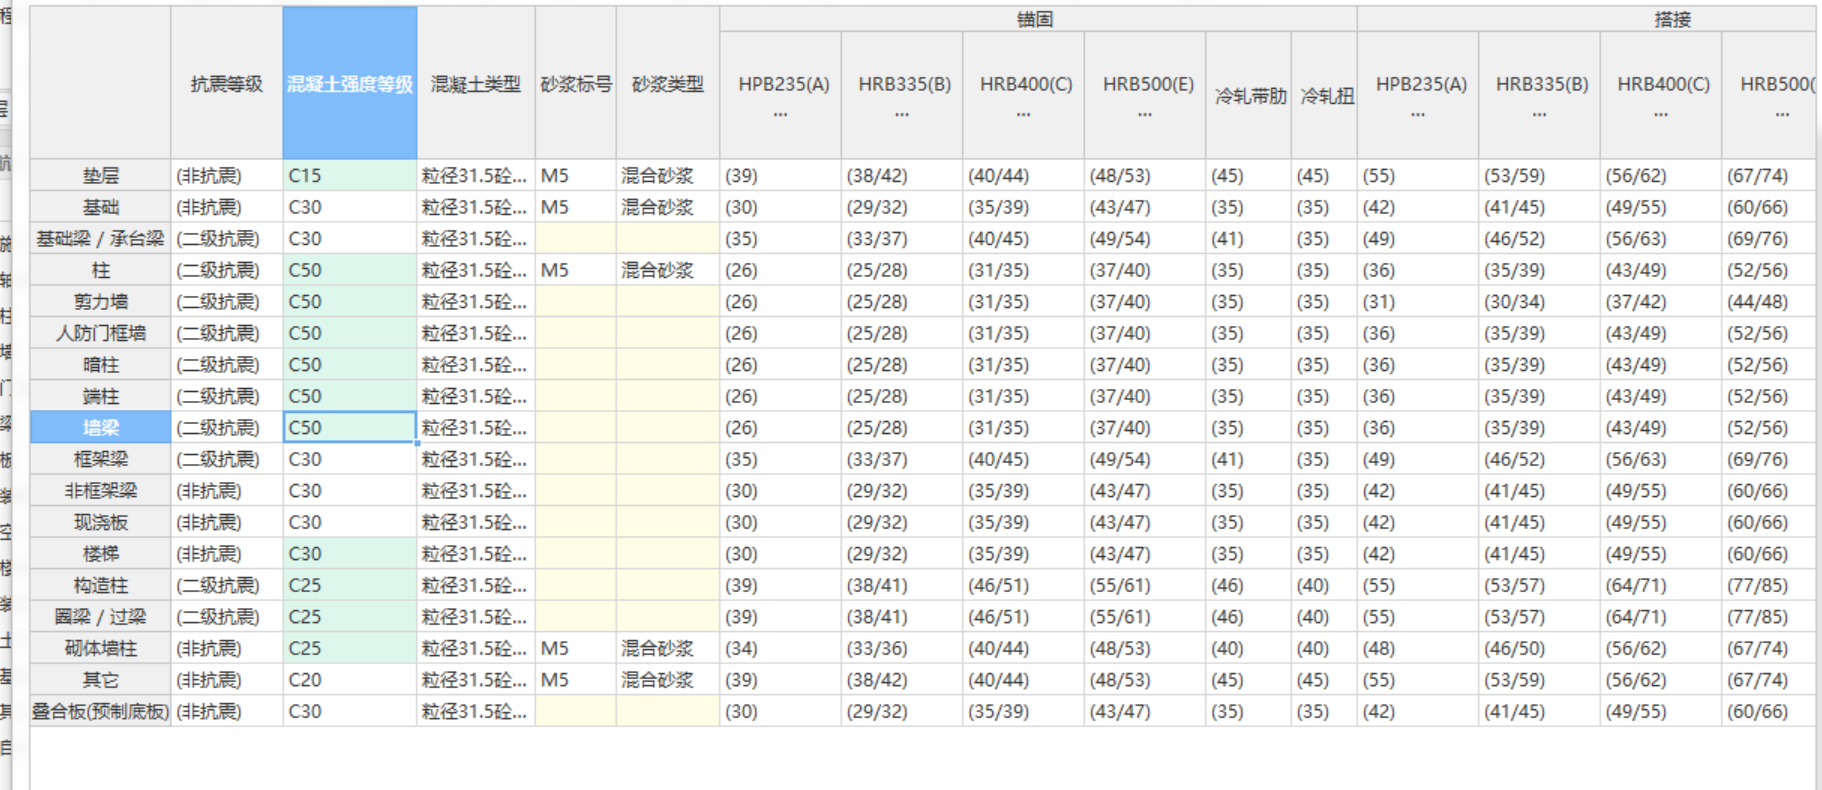Select the 基础梁 / 承台梁 row header
Image resolution: width=1822 pixels, height=790 pixels.
(101, 239)
